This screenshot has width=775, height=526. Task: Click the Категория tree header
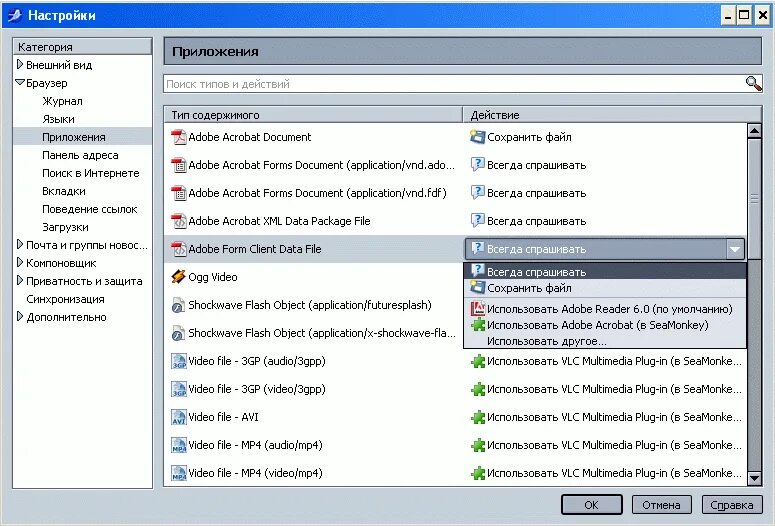point(82,46)
